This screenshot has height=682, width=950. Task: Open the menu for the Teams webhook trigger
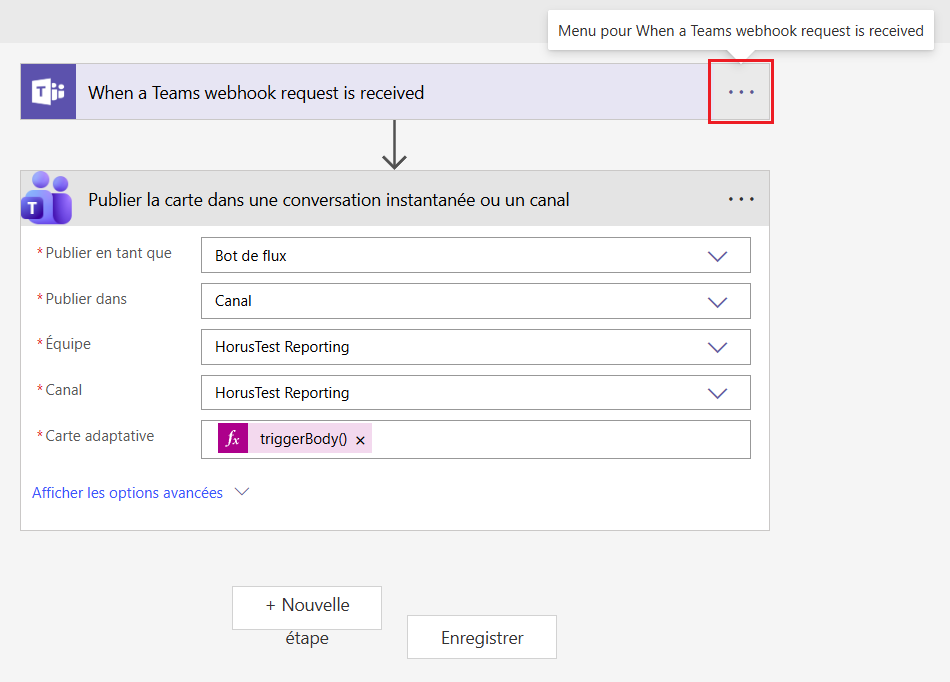point(740,92)
